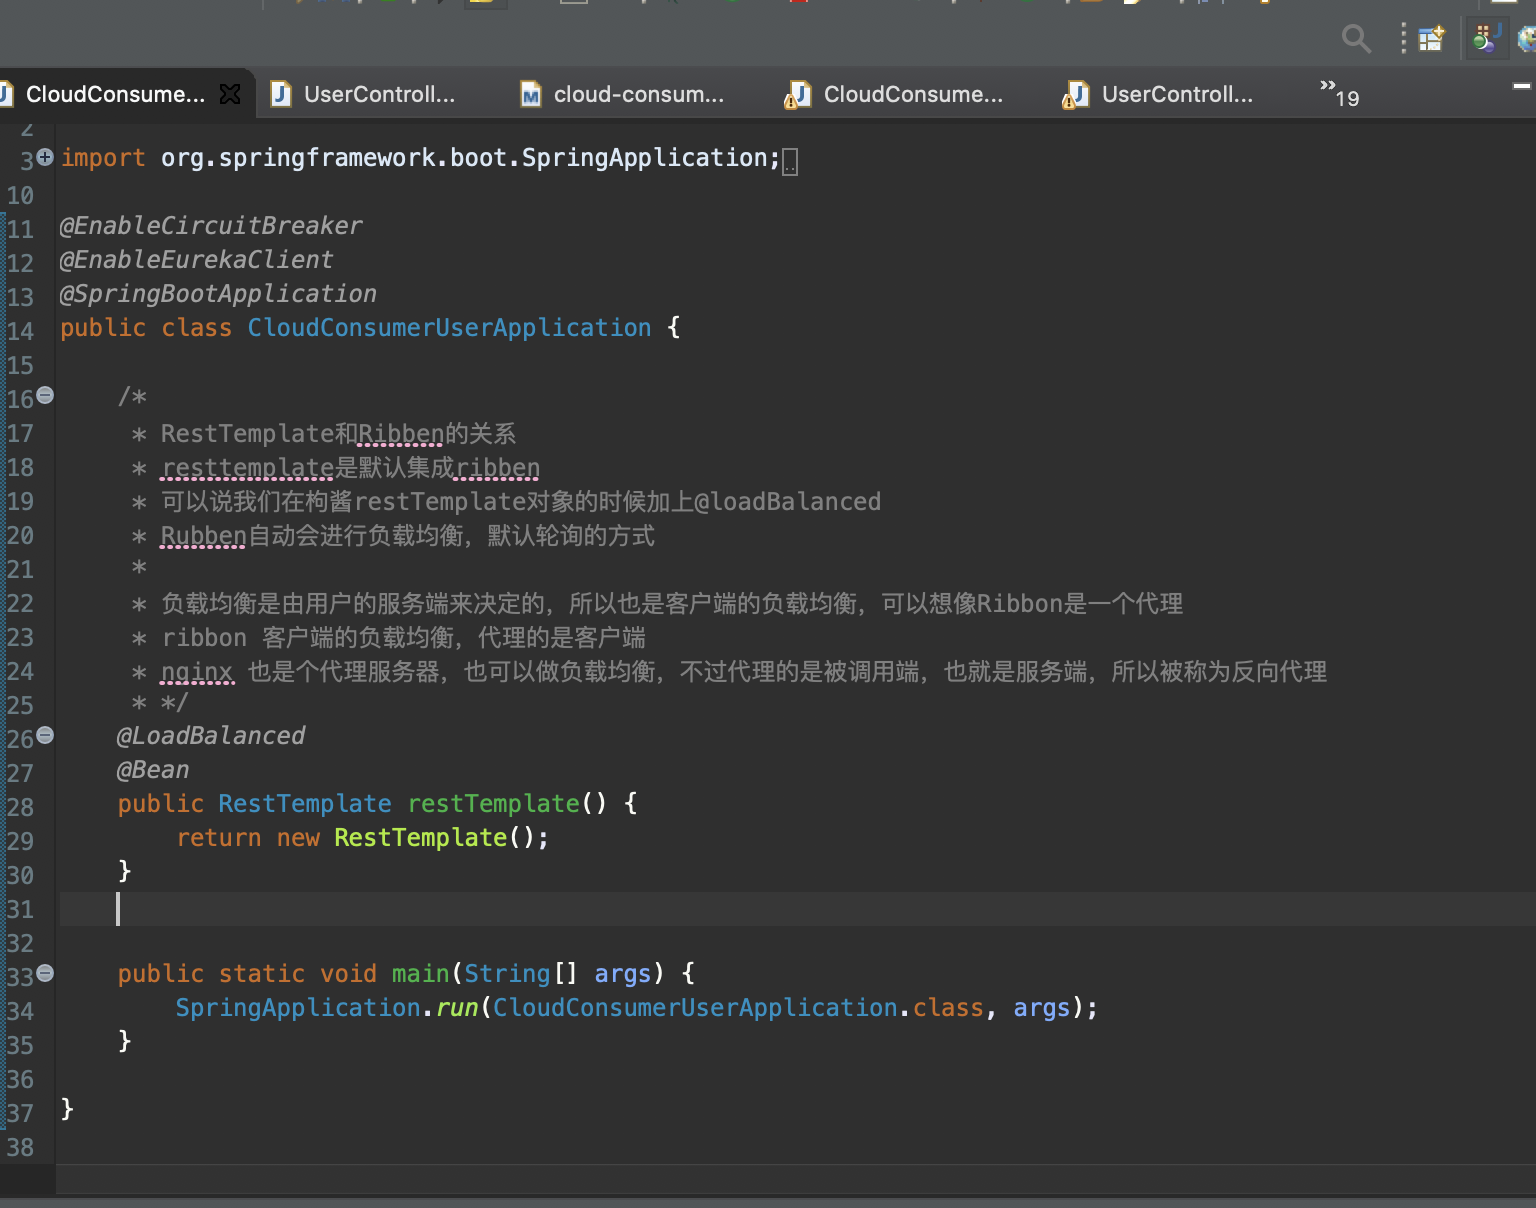The image size is (1536, 1208).
Task: Click the underlined word 'nginx' in comment
Action: click(x=197, y=672)
